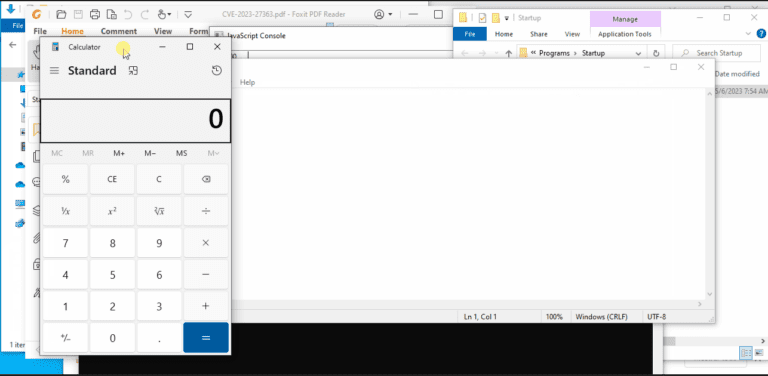This screenshot has height=376, width=768.
Task: Click Explorer Help question mark icon
Action: coord(761,34)
